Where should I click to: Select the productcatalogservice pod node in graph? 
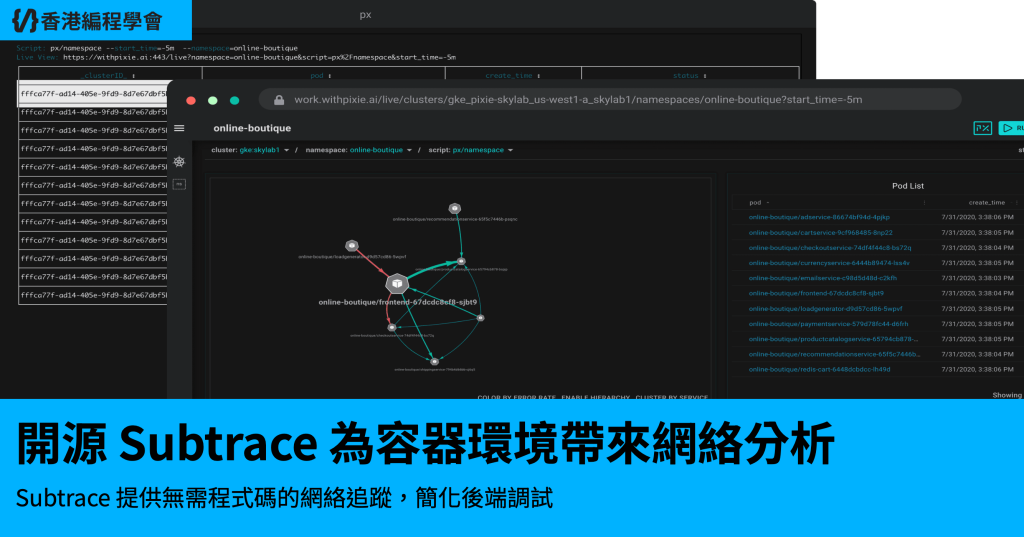click(x=461, y=261)
